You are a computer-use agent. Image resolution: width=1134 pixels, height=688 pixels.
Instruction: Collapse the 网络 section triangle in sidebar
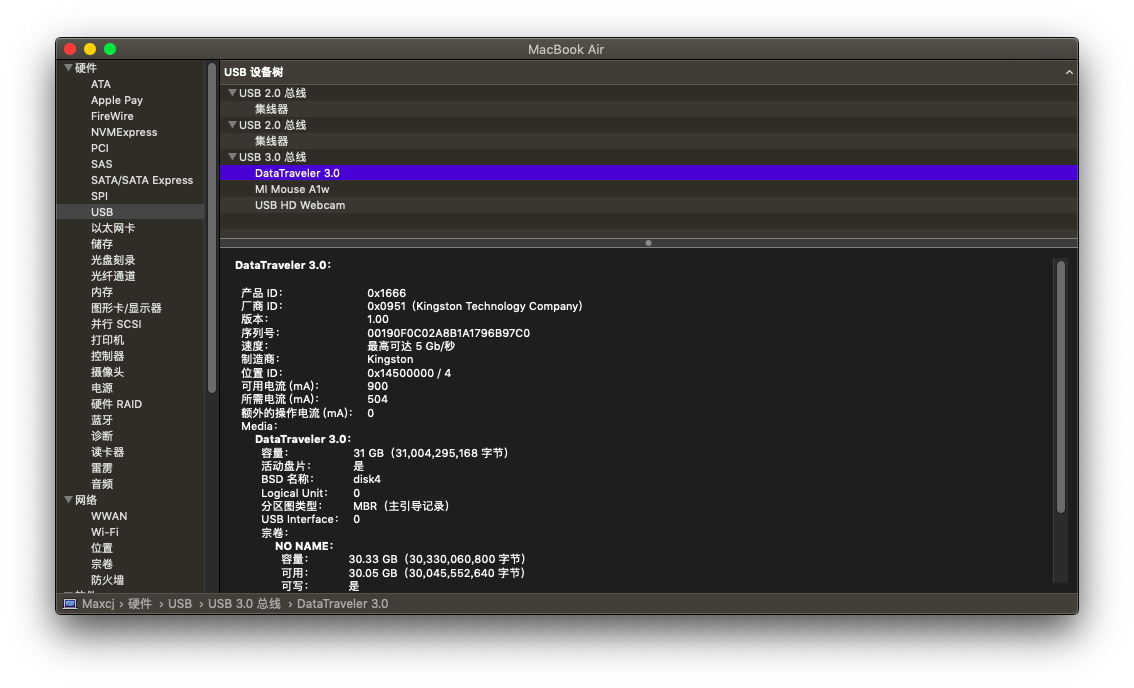pyautogui.click(x=69, y=500)
